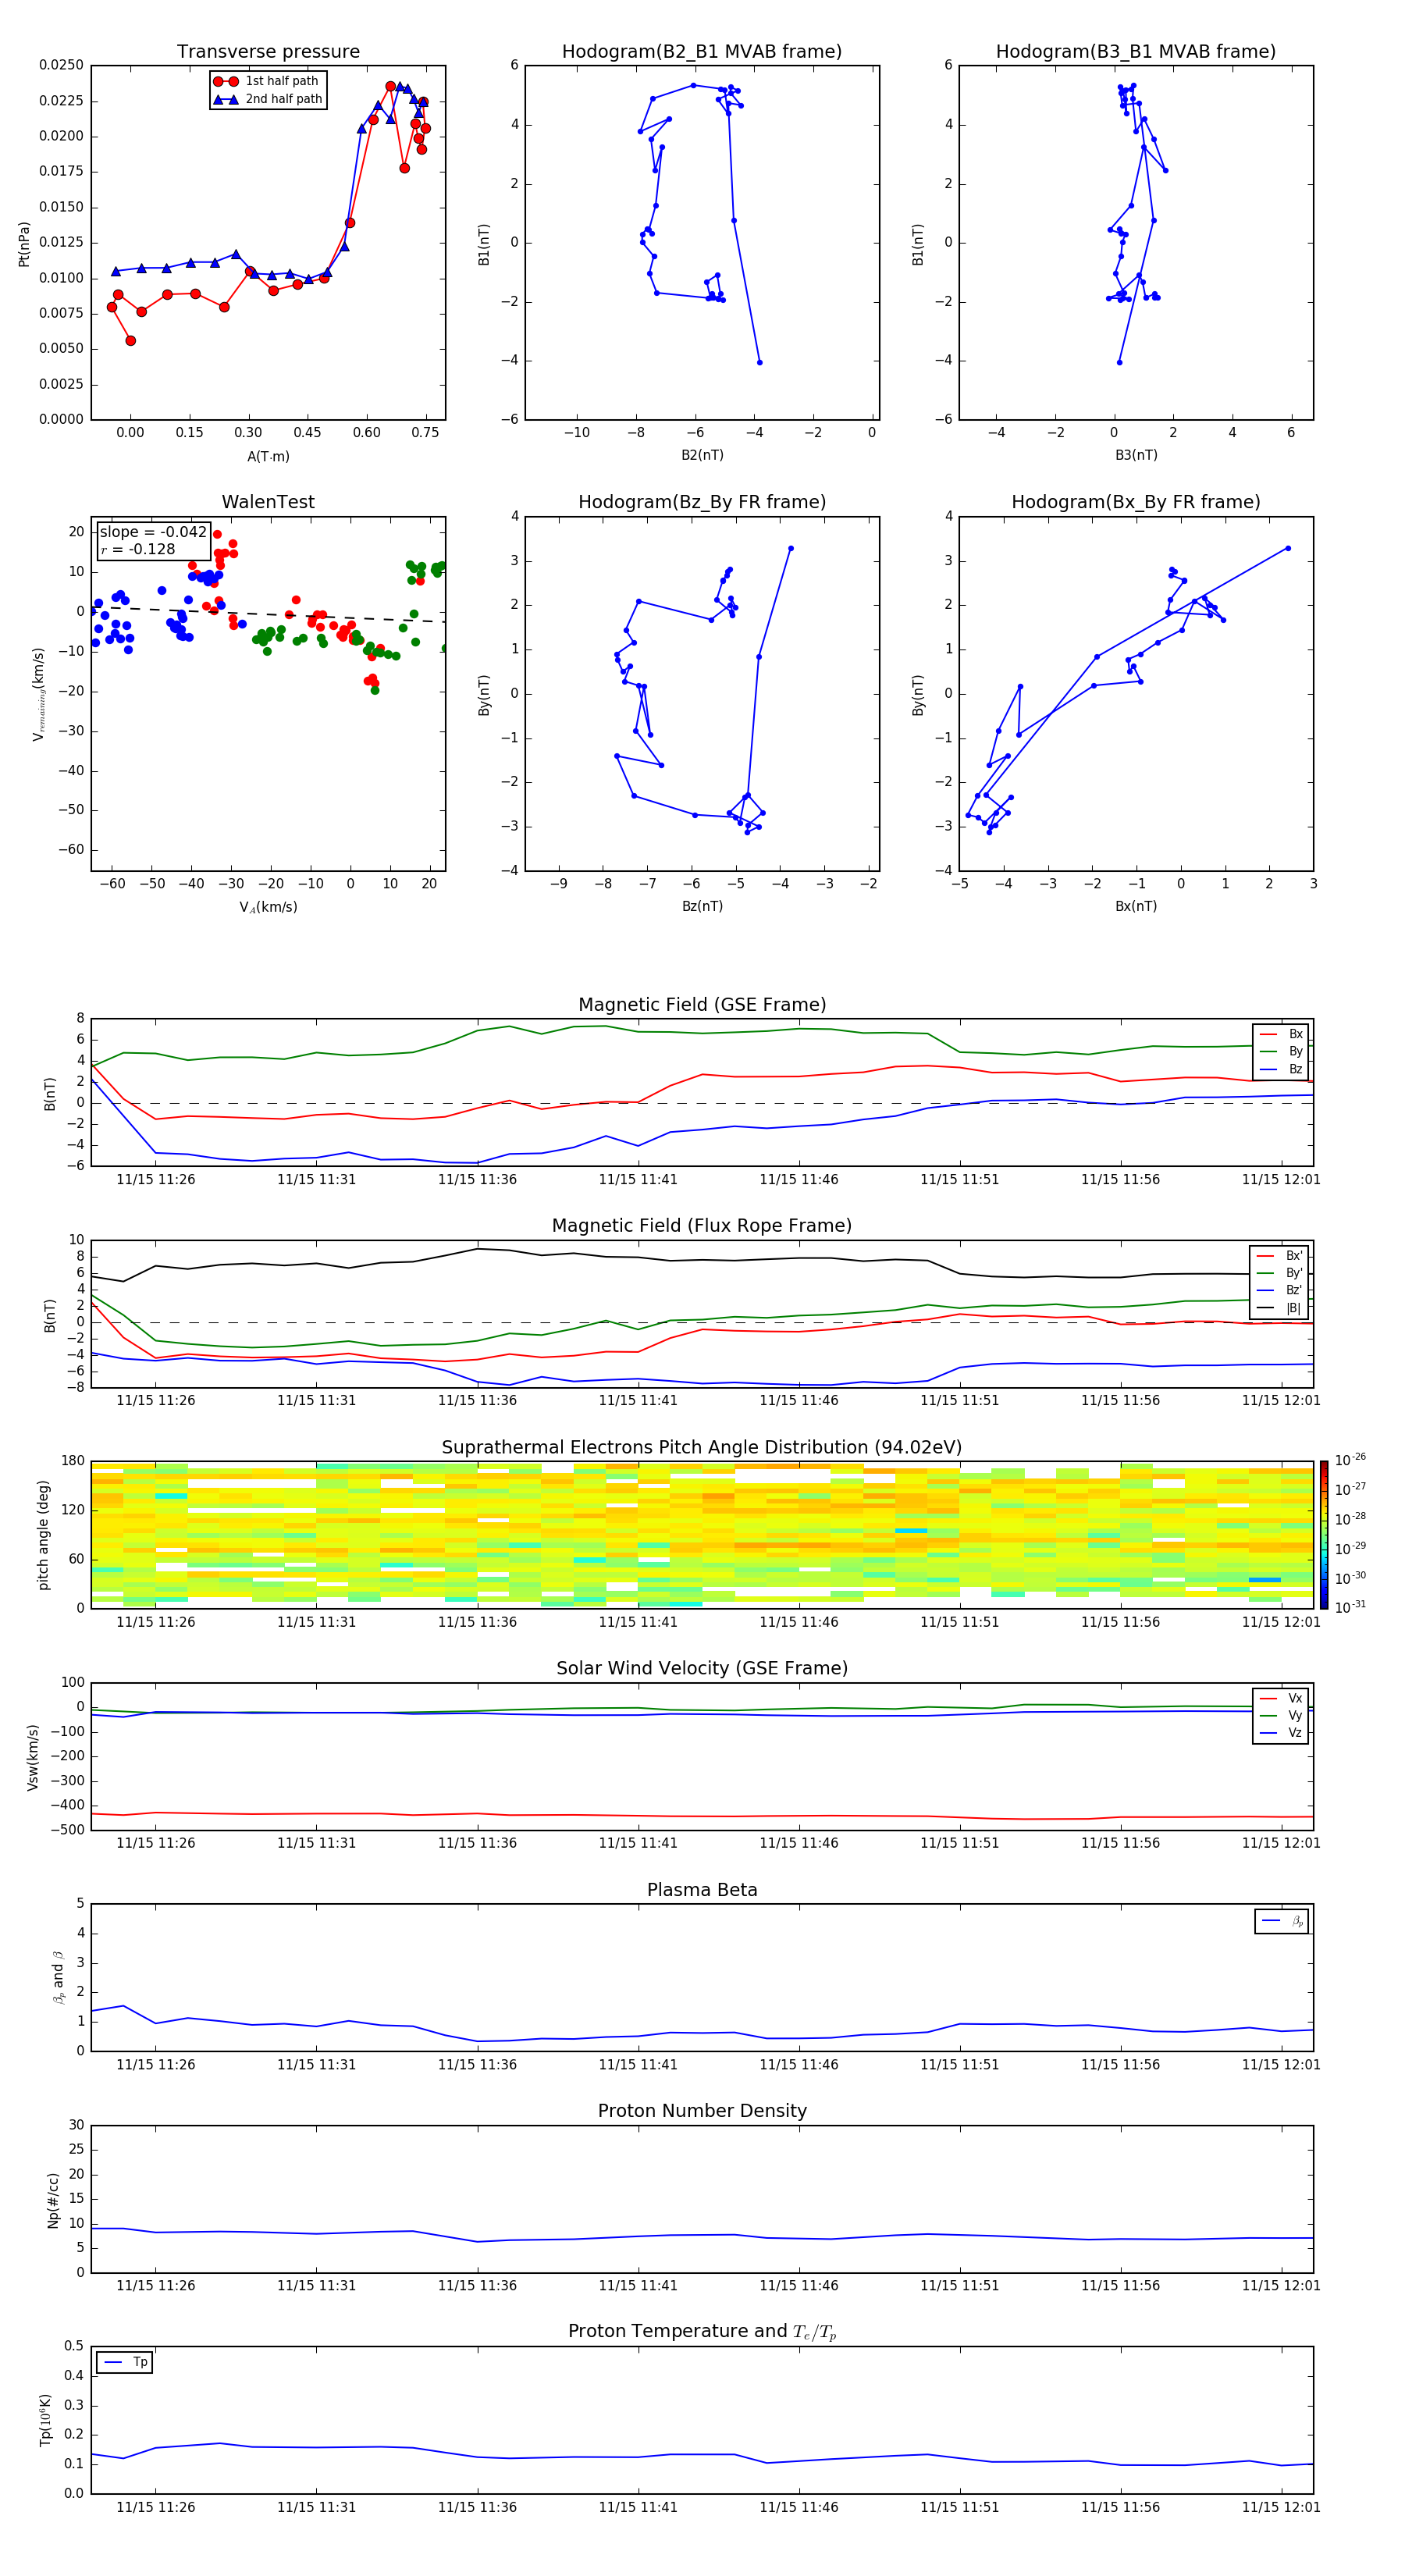1405x2576 pixels.
Task: Select 'Bx'' in the flux rope legend
Action: (1280, 1256)
